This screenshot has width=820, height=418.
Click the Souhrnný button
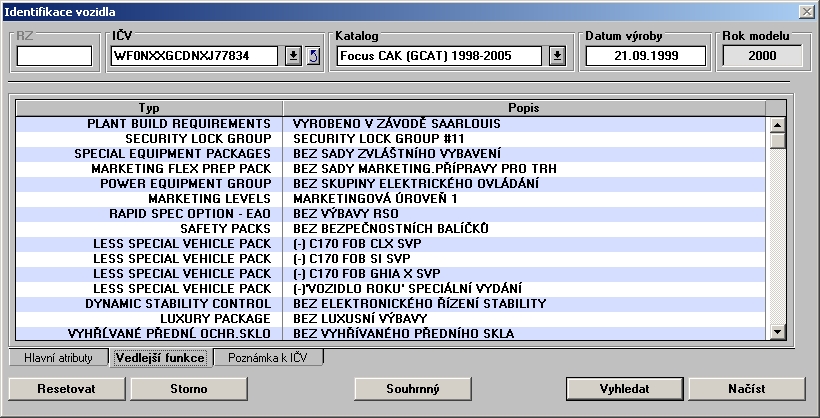[x=412, y=387]
